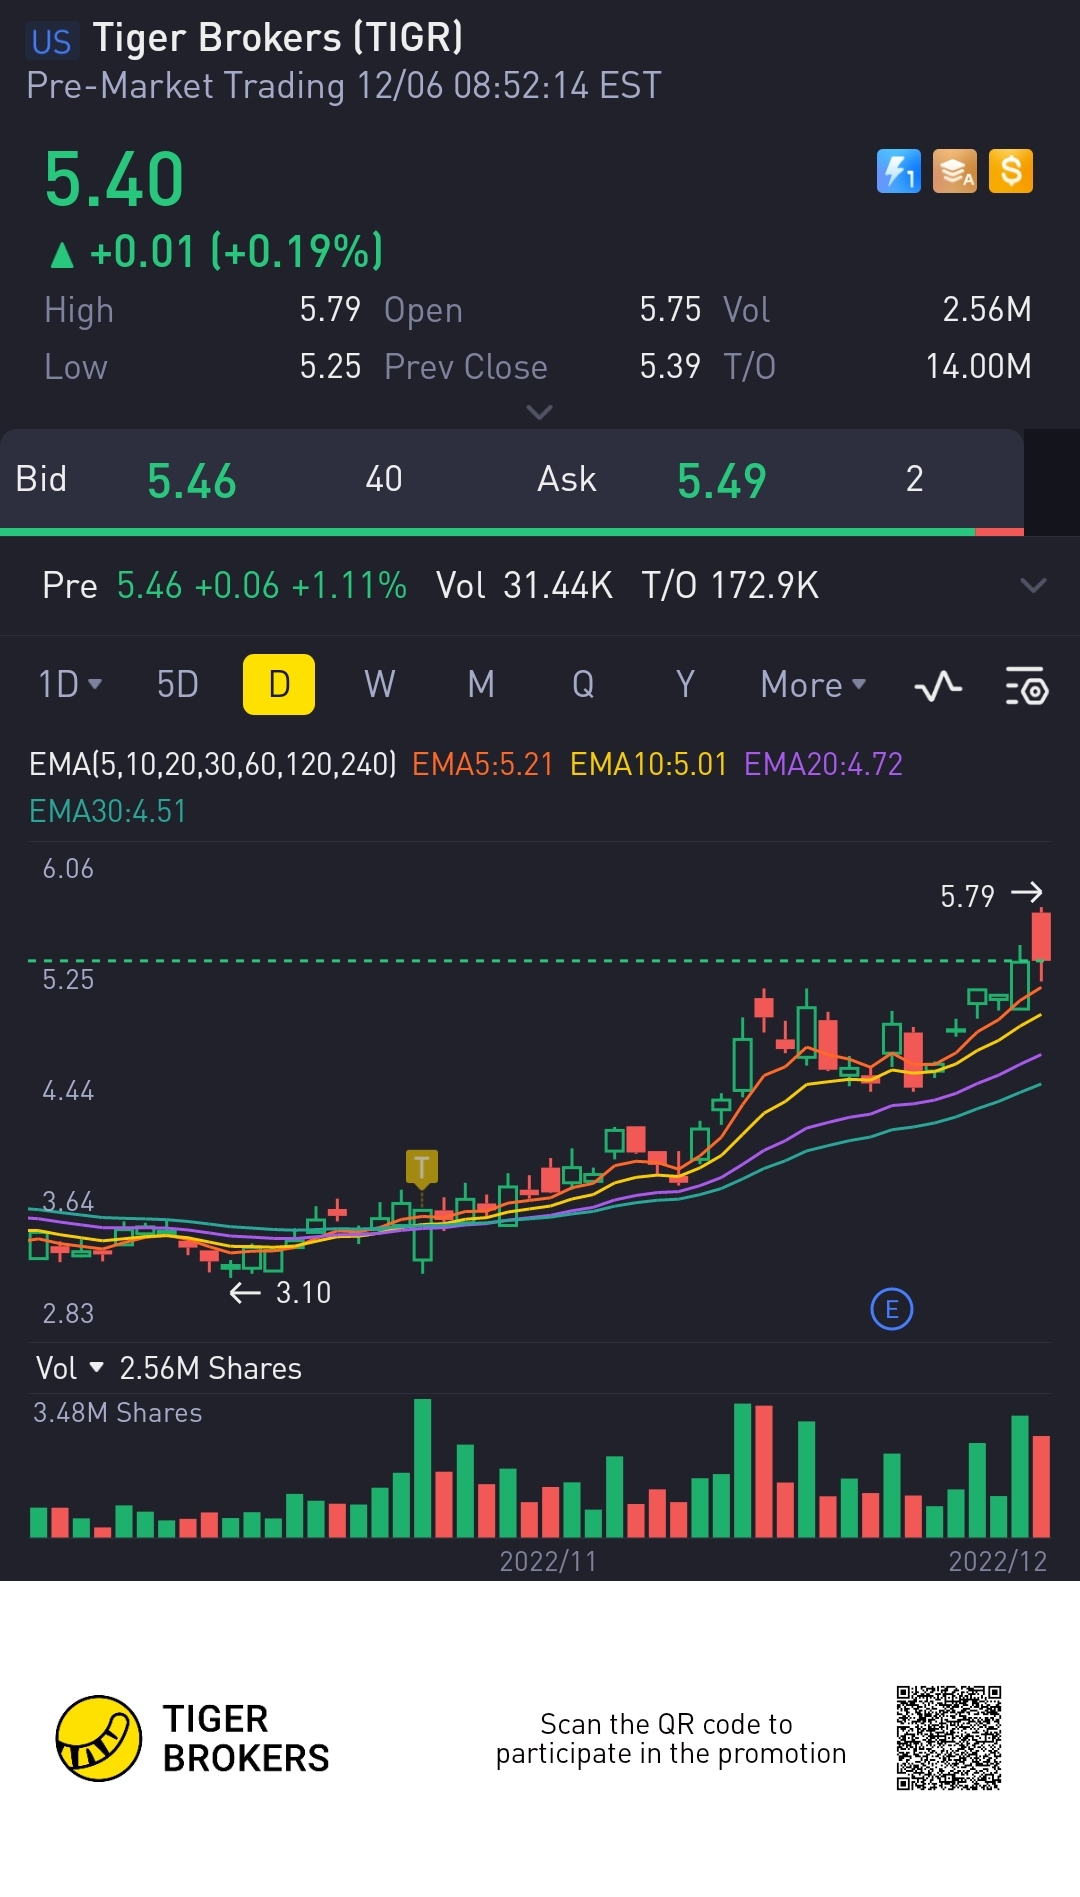
Task: Tap the 5.79 high price label on chart
Action: click(x=967, y=896)
